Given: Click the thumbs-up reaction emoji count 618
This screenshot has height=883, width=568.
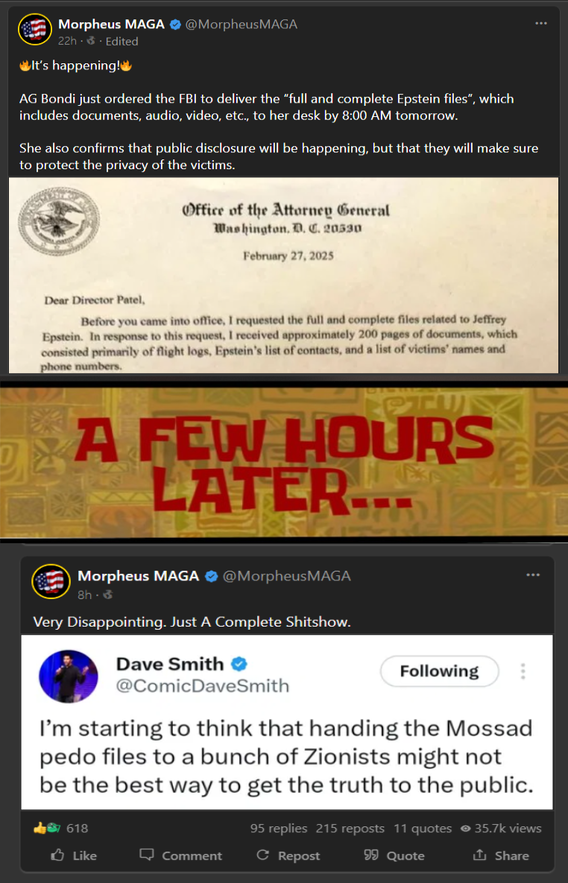Looking at the screenshot, I should (61, 828).
